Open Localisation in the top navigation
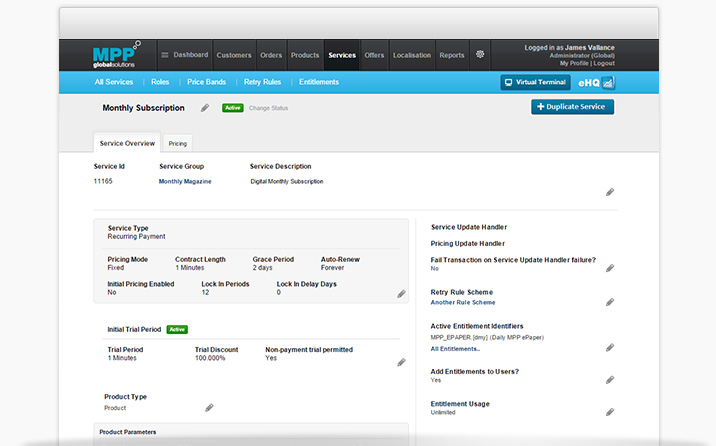The image size is (716, 446). click(412, 55)
